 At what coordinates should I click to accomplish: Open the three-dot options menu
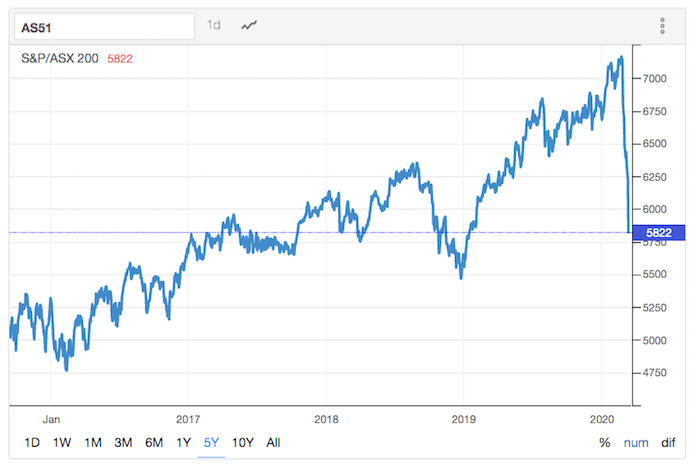662,27
